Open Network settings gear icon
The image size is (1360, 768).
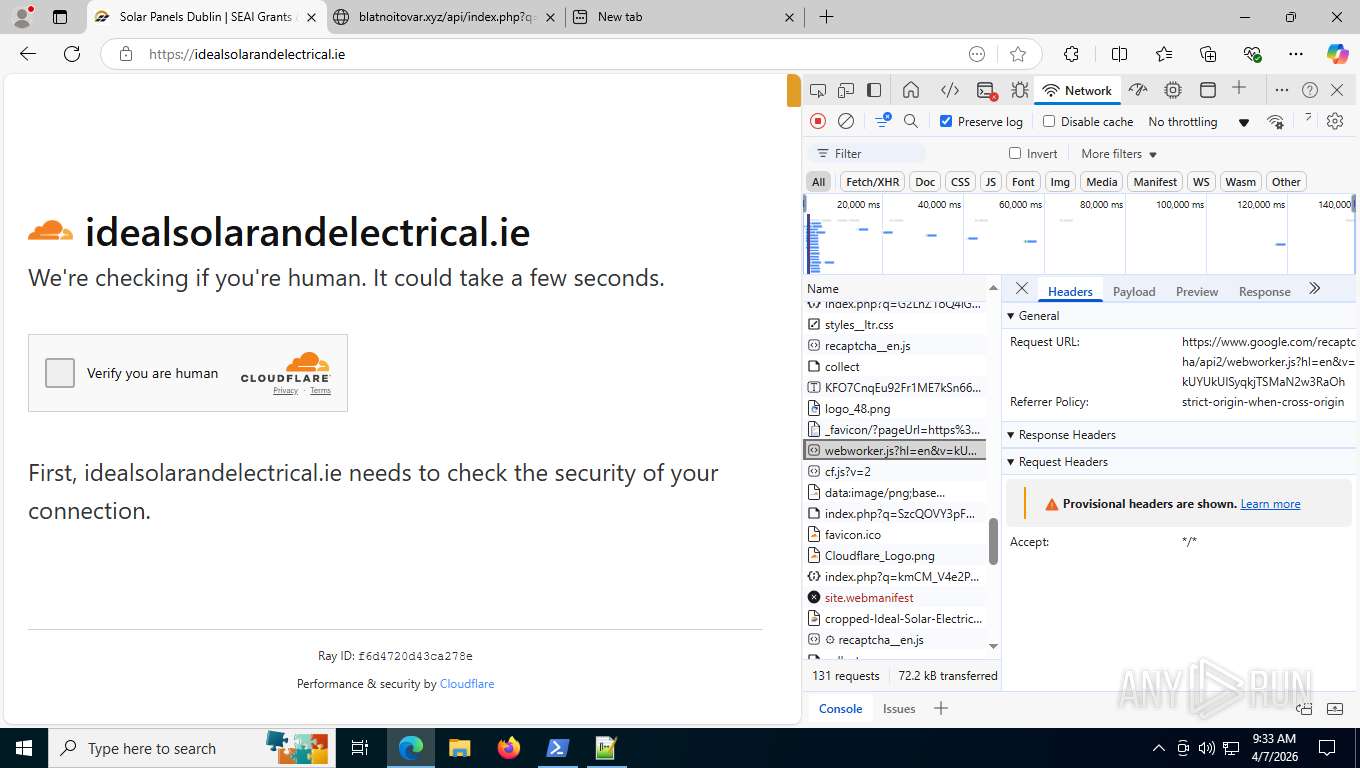(x=1335, y=121)
